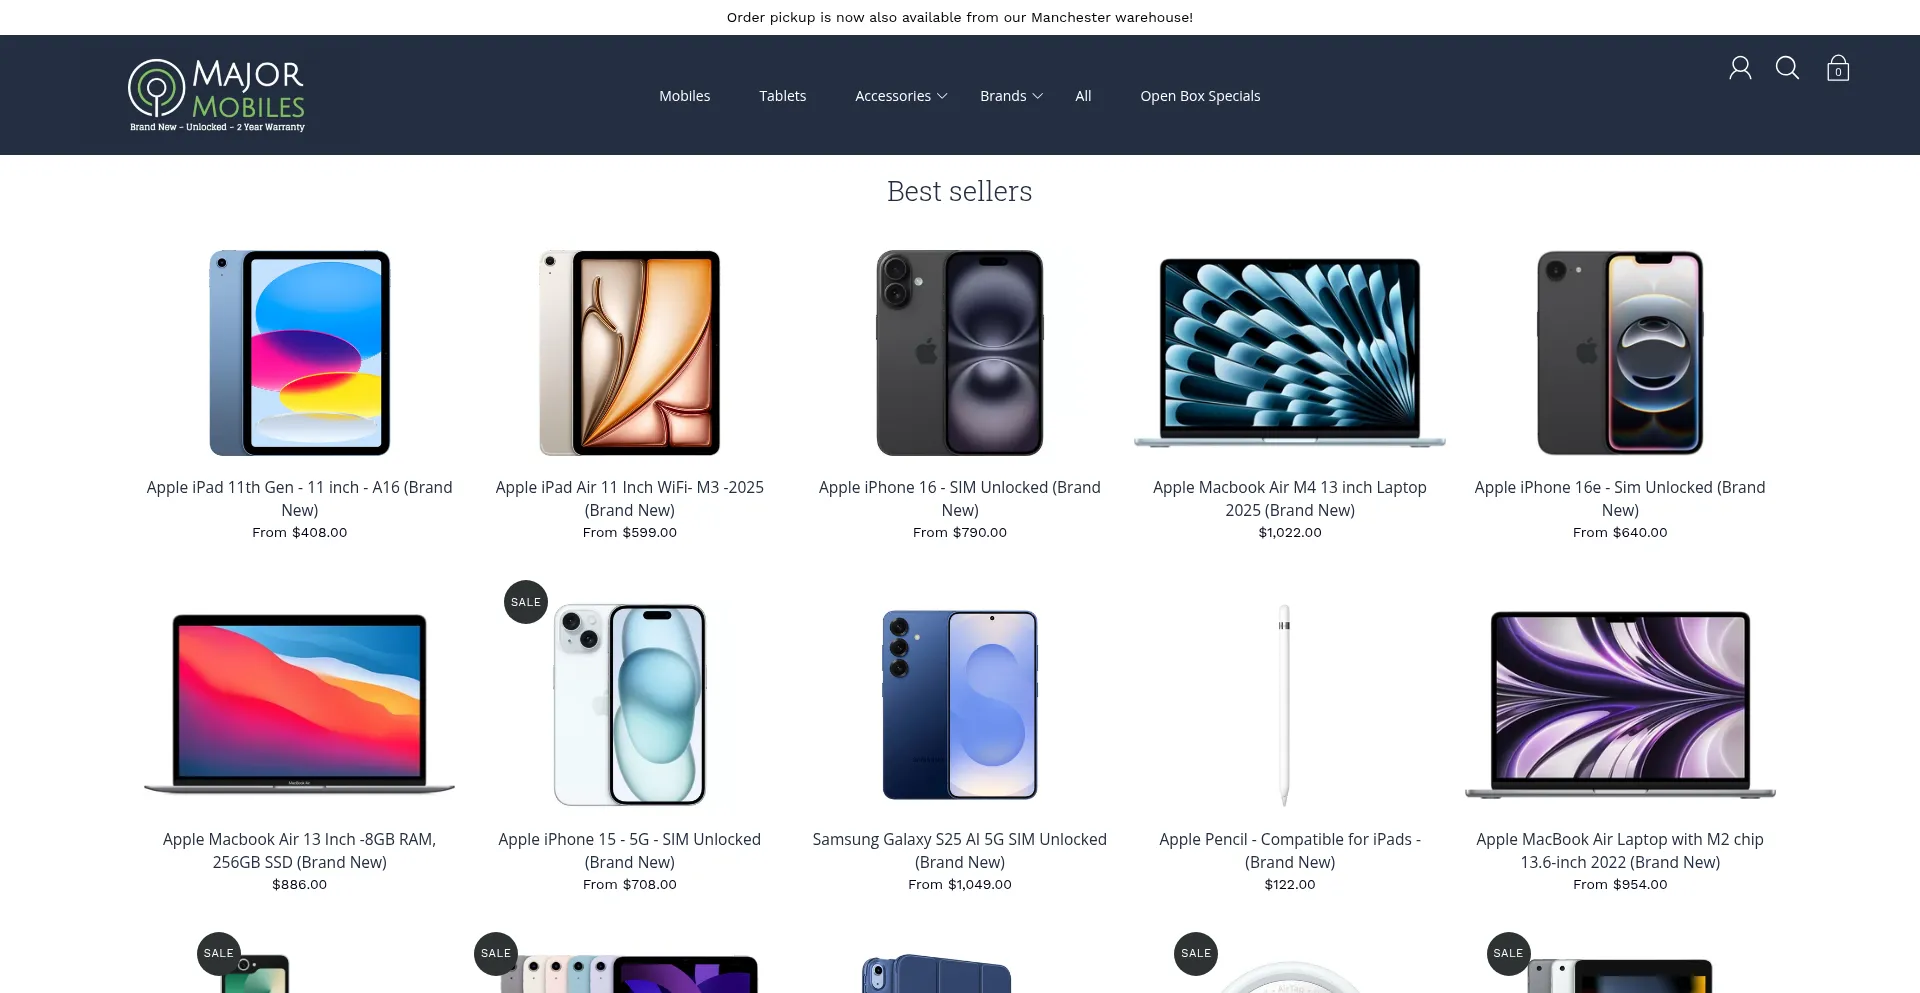1920x993 pixels.
Task: Select Macbook Air 13 Inch 8GB image
Action: 299,704
